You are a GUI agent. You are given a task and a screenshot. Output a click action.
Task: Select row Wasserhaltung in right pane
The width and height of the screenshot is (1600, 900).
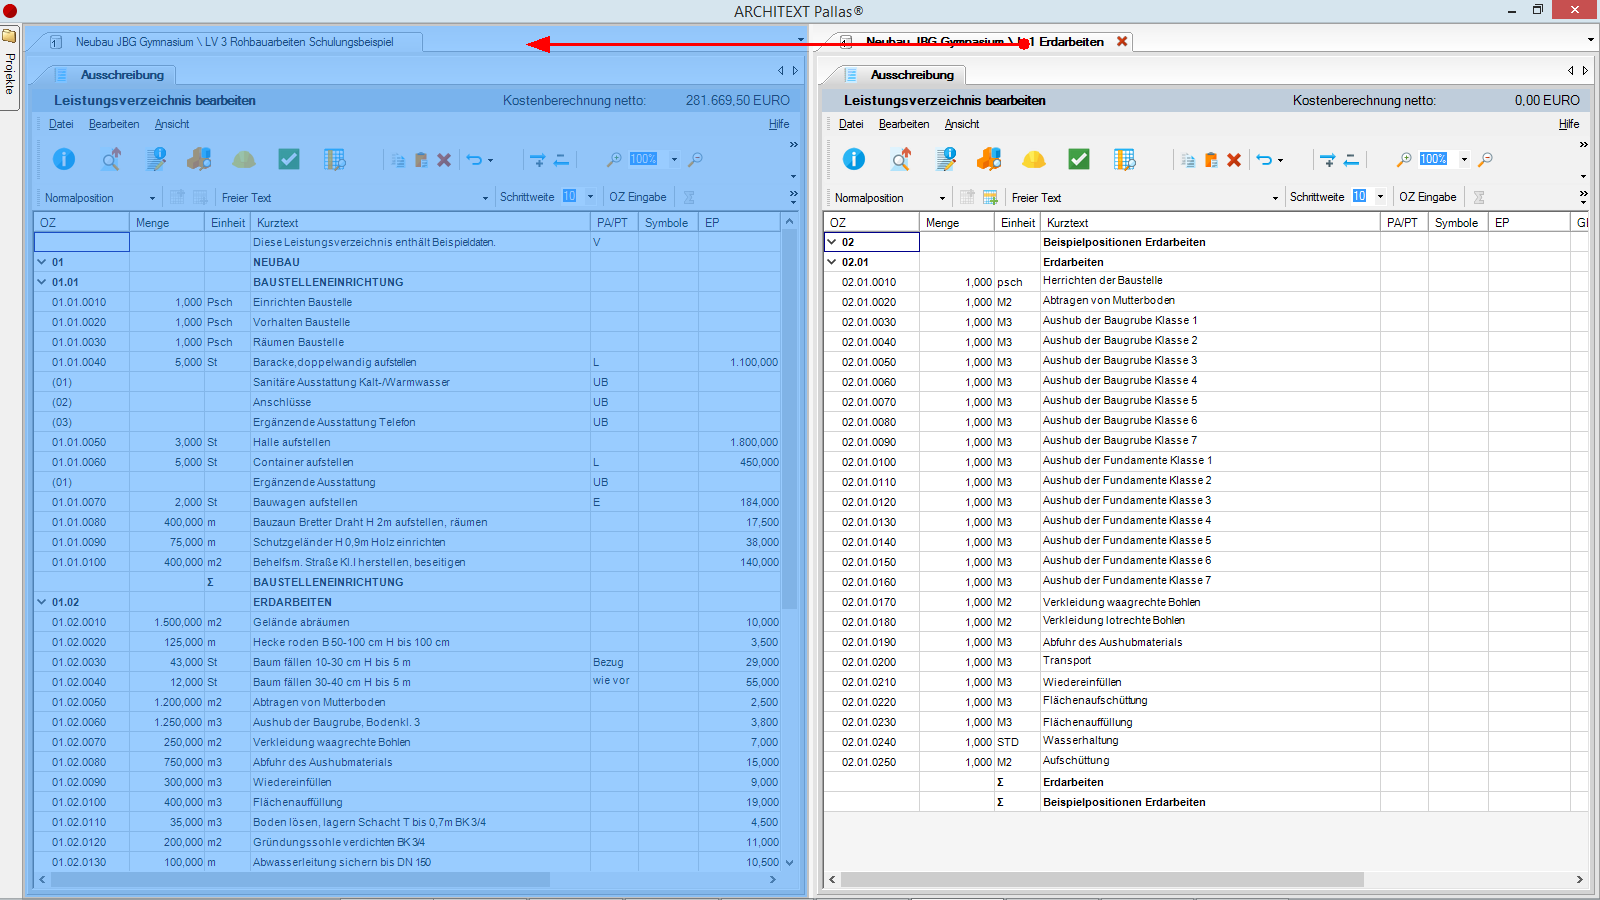tap(1206, 741)
